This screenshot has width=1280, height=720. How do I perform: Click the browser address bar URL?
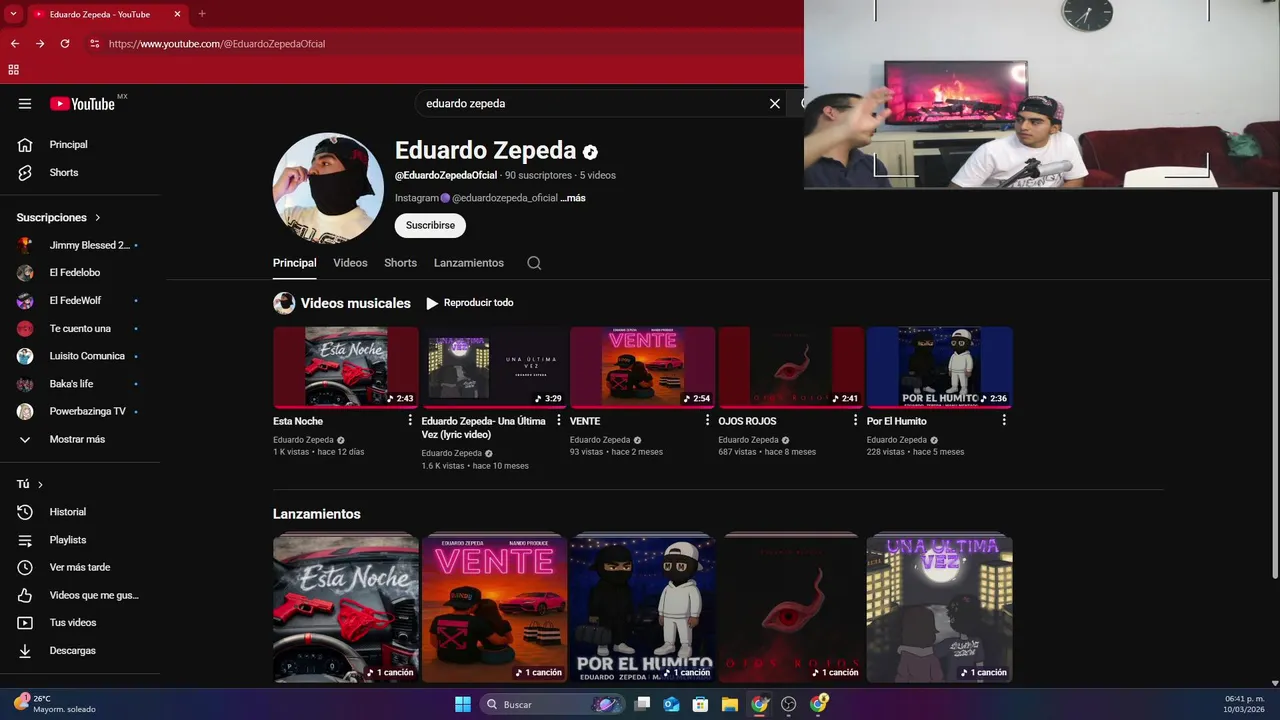[217, 44]
